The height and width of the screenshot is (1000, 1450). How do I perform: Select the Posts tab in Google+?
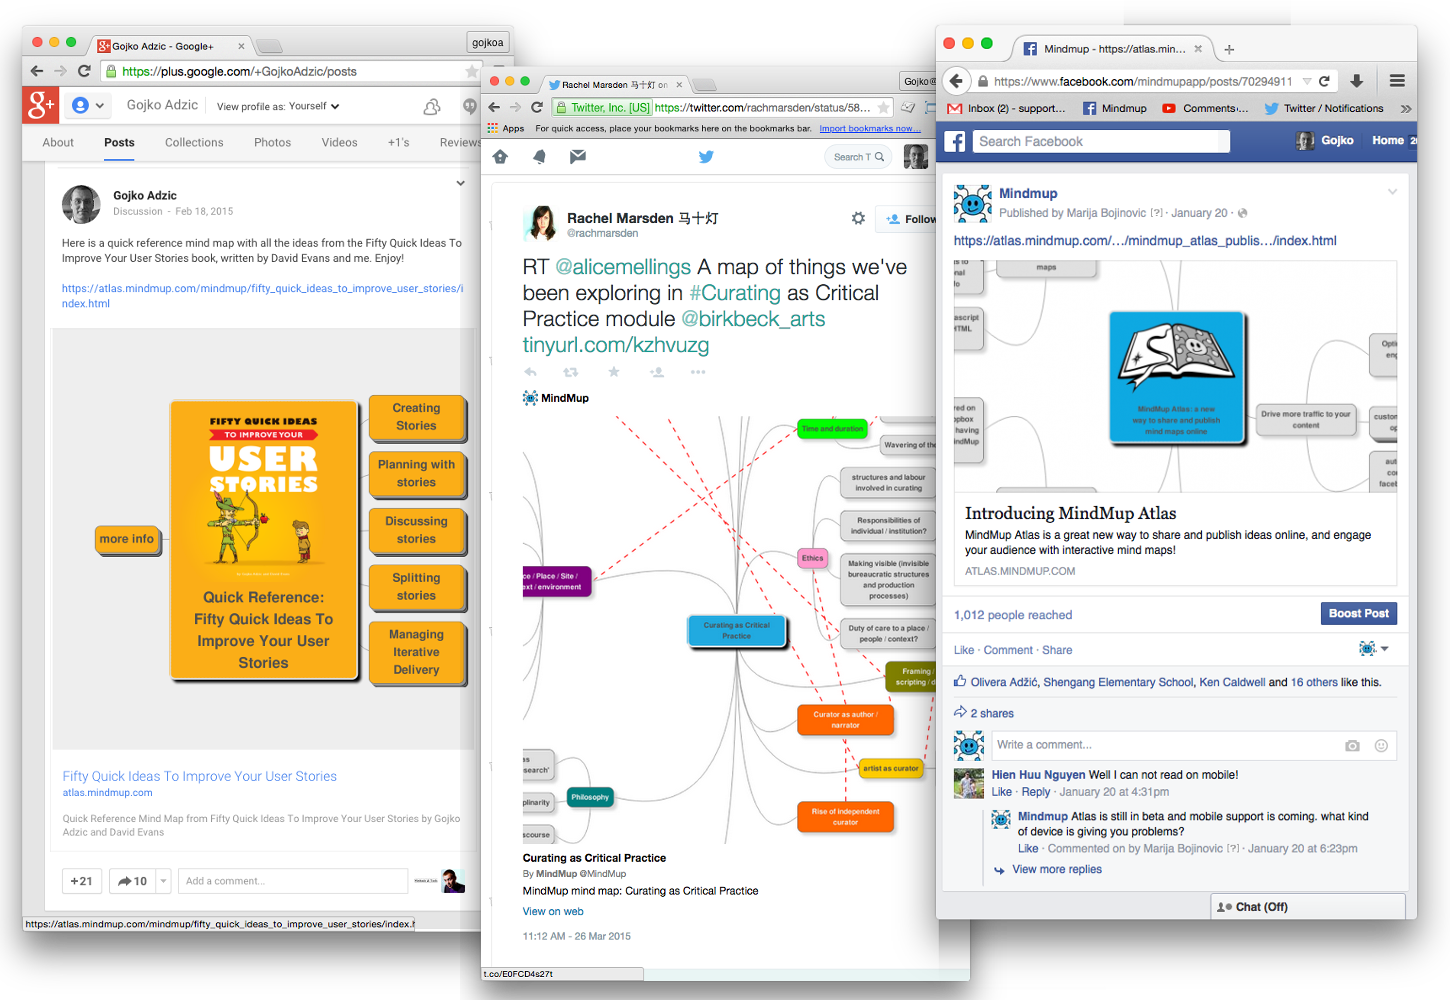click(119, 142)
